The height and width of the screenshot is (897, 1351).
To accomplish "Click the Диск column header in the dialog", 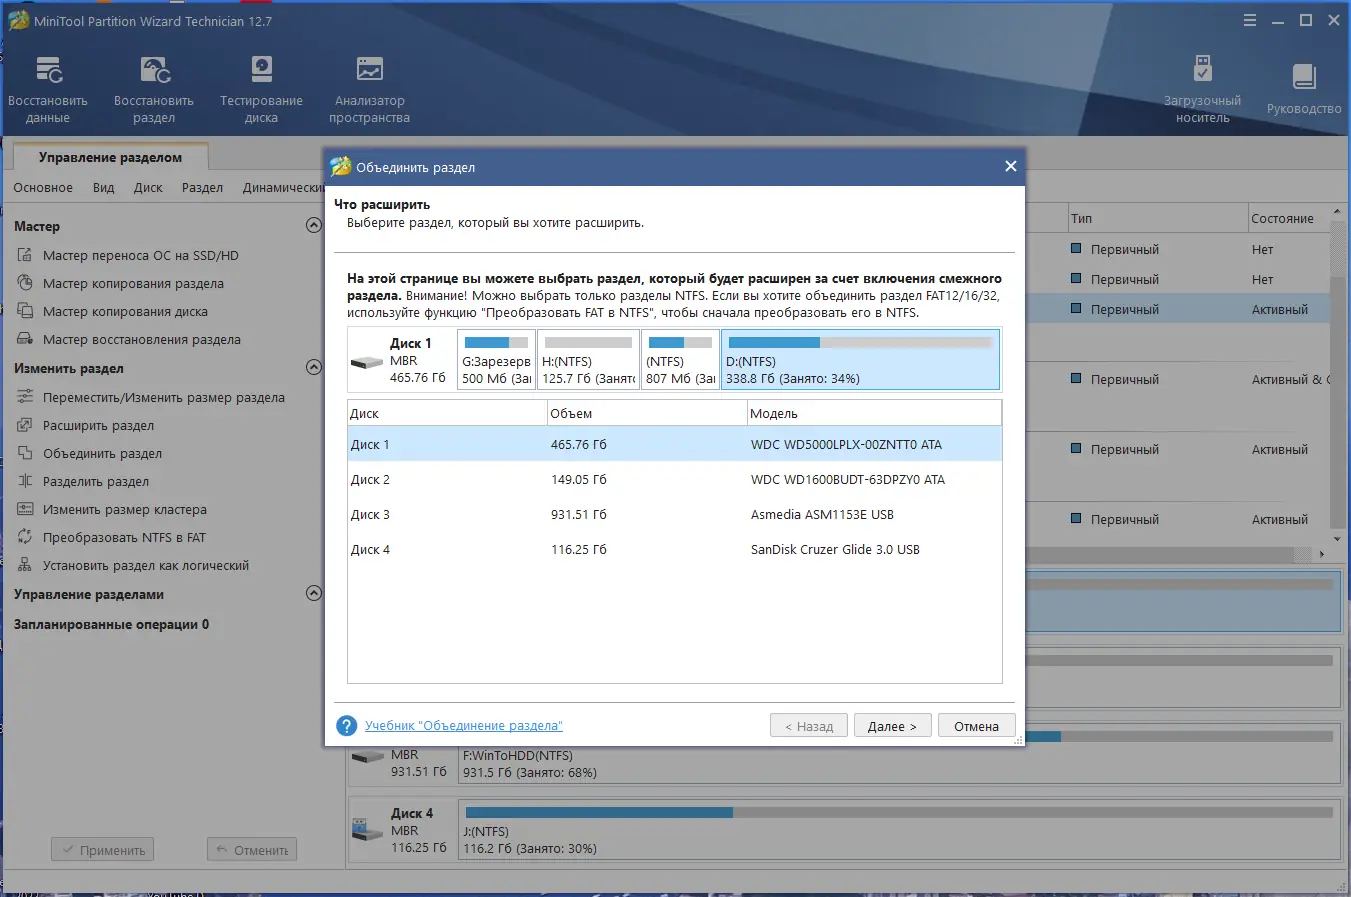I will click(x=447, y=413).
